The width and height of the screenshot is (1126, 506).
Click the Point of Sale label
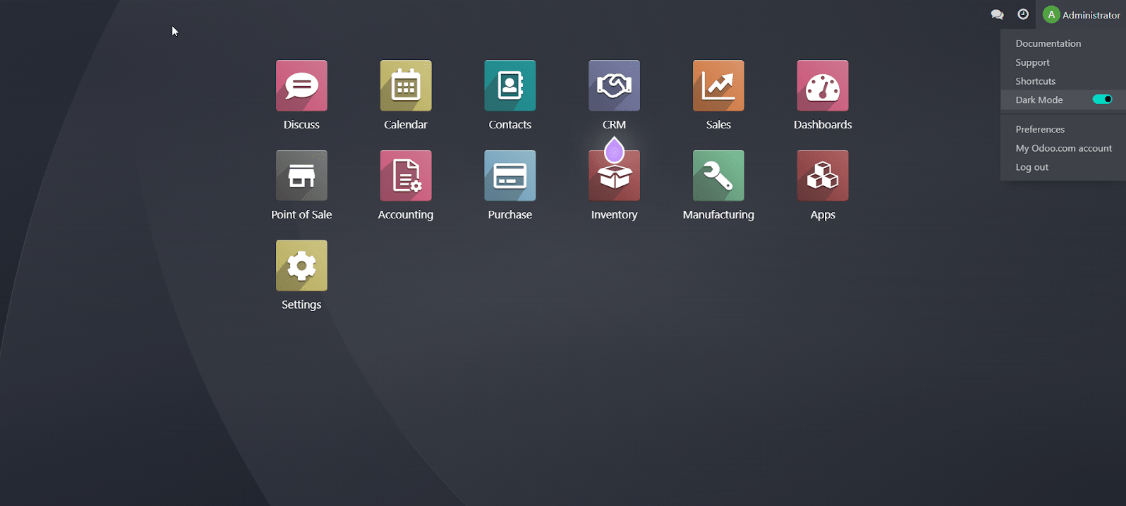302,215
